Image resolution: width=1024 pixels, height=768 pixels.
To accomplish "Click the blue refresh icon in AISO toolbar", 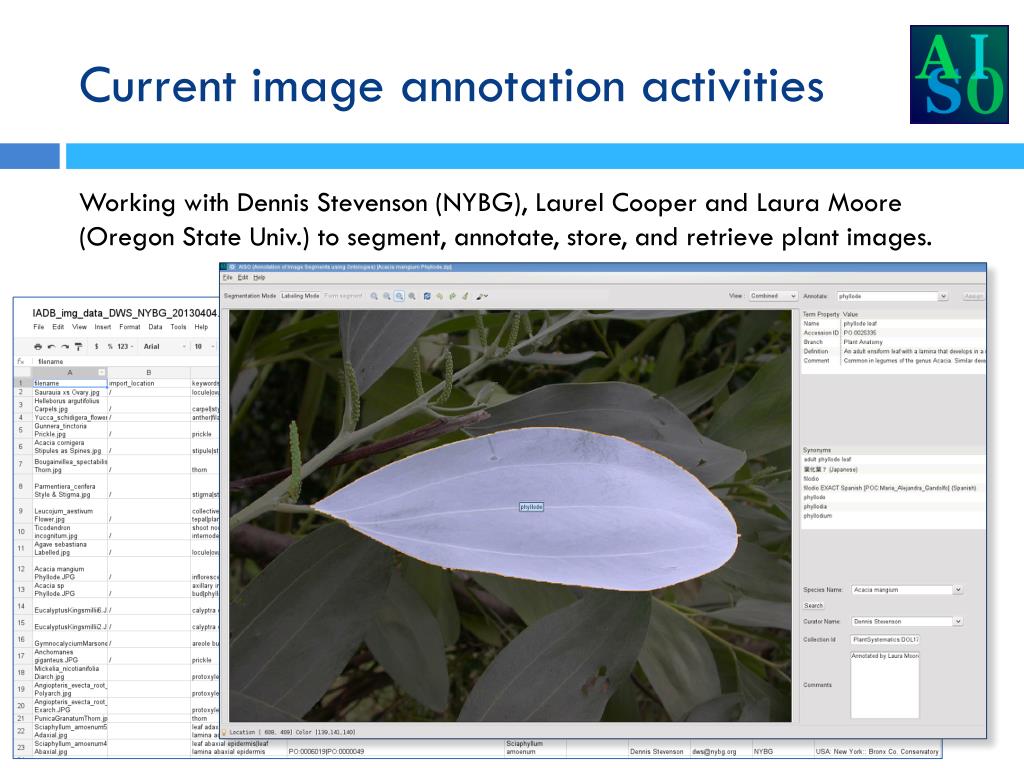I will click(427, 296).
